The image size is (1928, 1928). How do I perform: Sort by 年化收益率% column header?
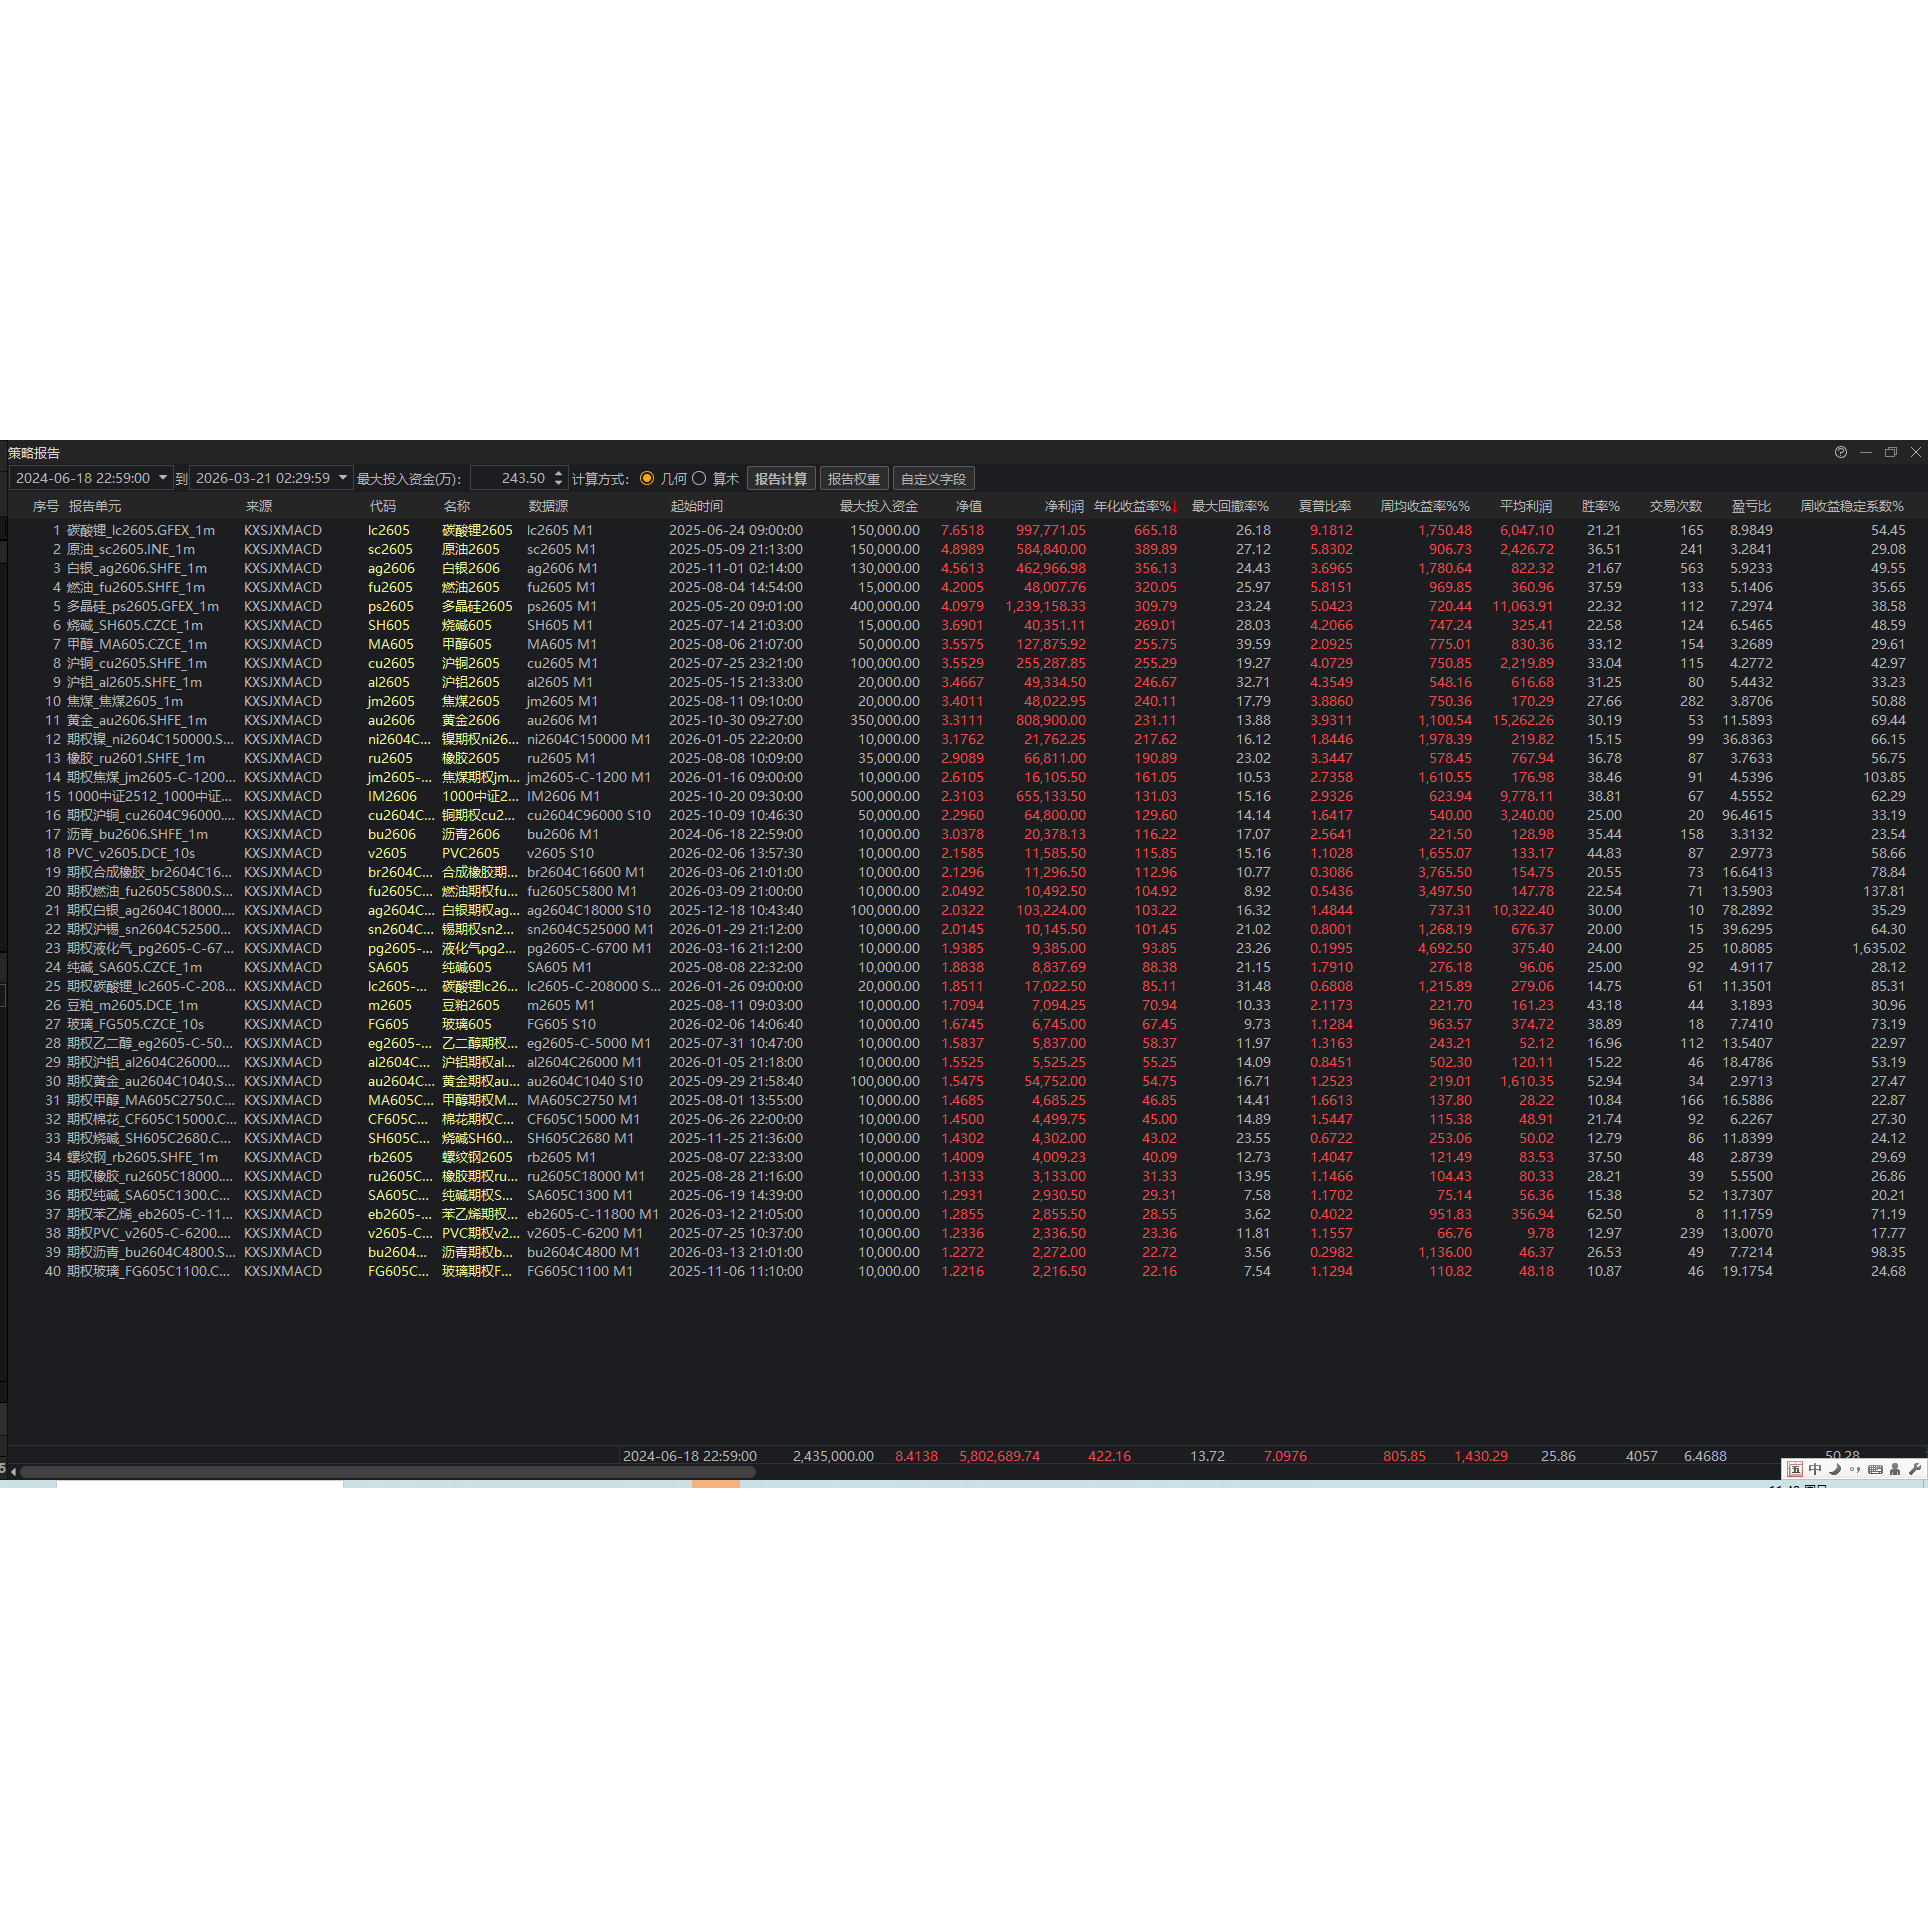[1133, 506]
